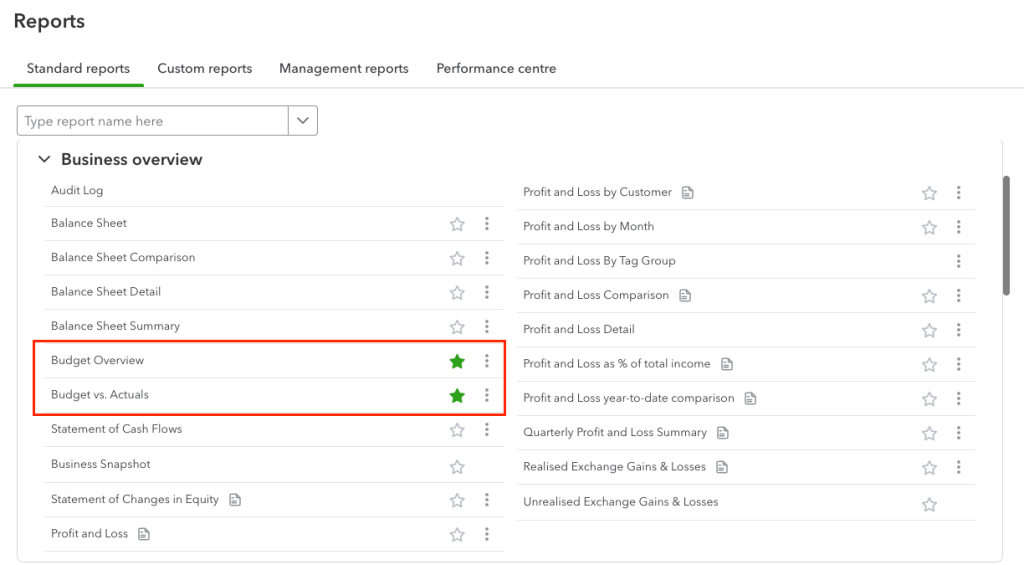Viewport: 1024px width, 565px height.
Task: Star Profit and Loss Comparison report
Action: [x=929, y=296]
